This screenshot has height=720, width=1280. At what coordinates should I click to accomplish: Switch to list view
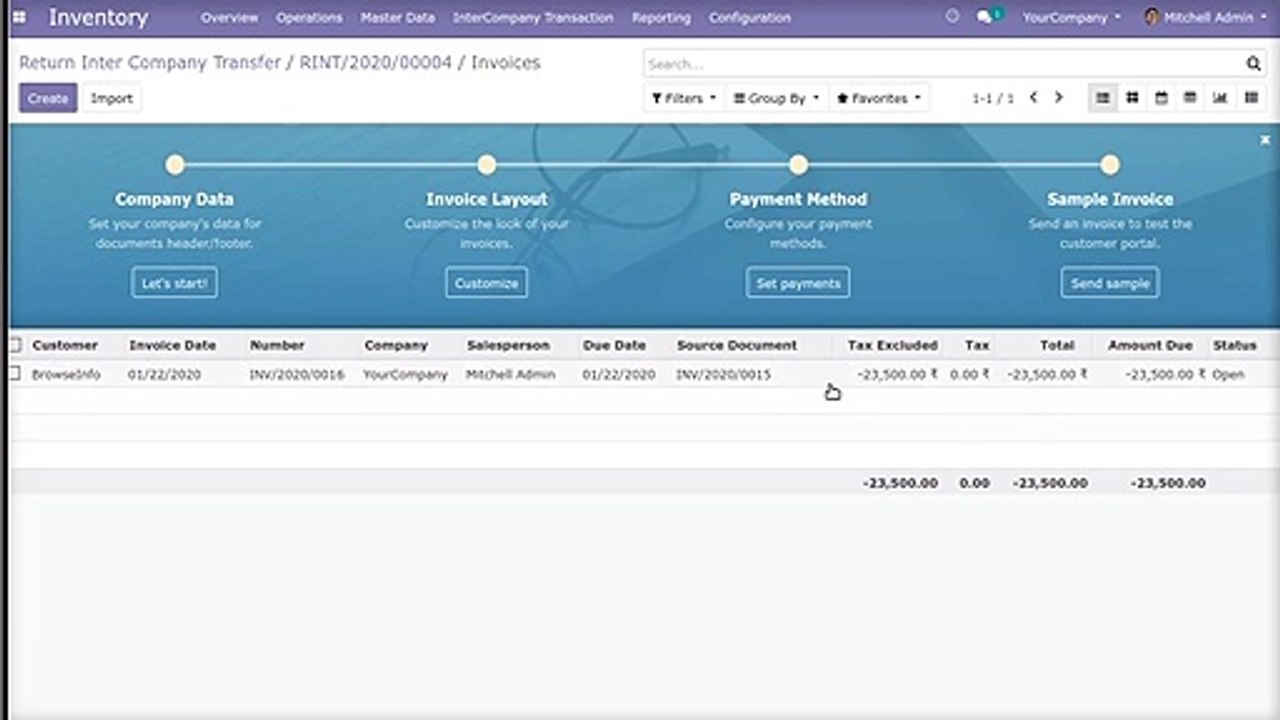click(x=1103, y=98)
